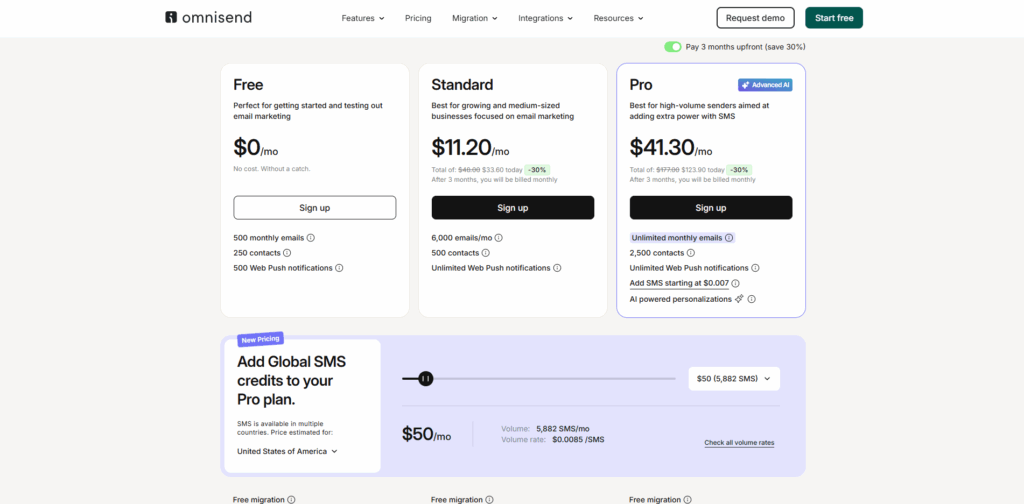This screenshot has width=1024, height=504.
Task: Click the Standard plan -30% discount badge
Action: coord(536,170)
